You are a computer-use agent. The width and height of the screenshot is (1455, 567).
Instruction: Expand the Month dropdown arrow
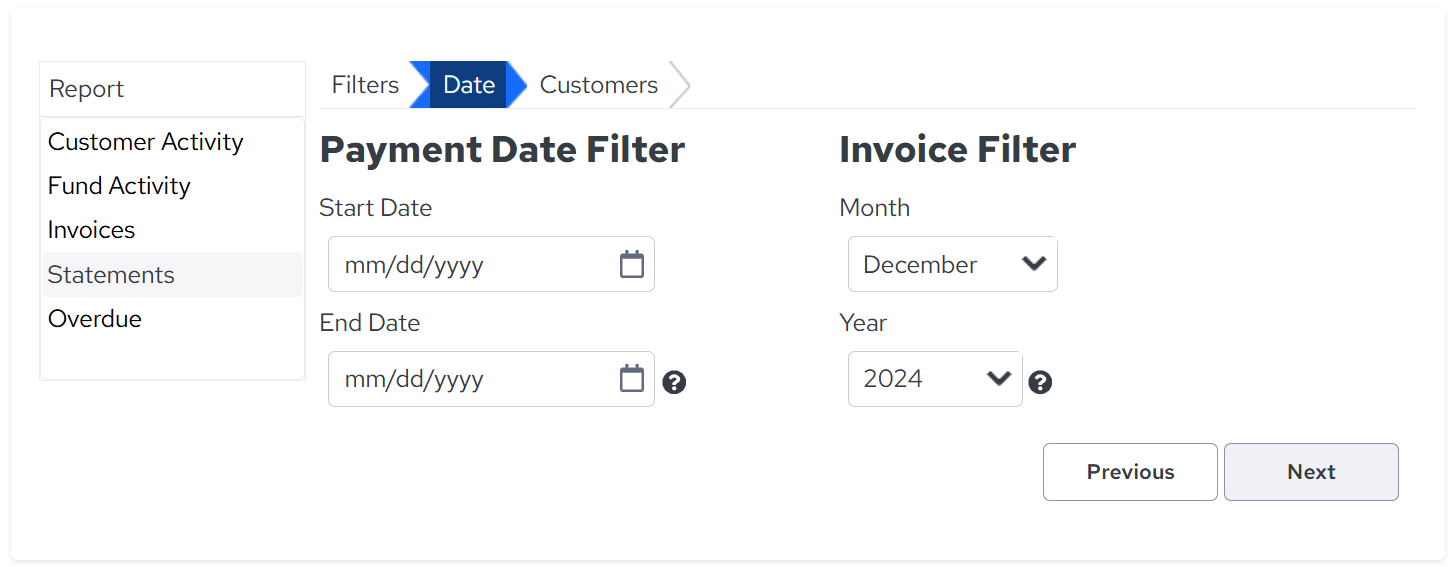click(1034, 263)
